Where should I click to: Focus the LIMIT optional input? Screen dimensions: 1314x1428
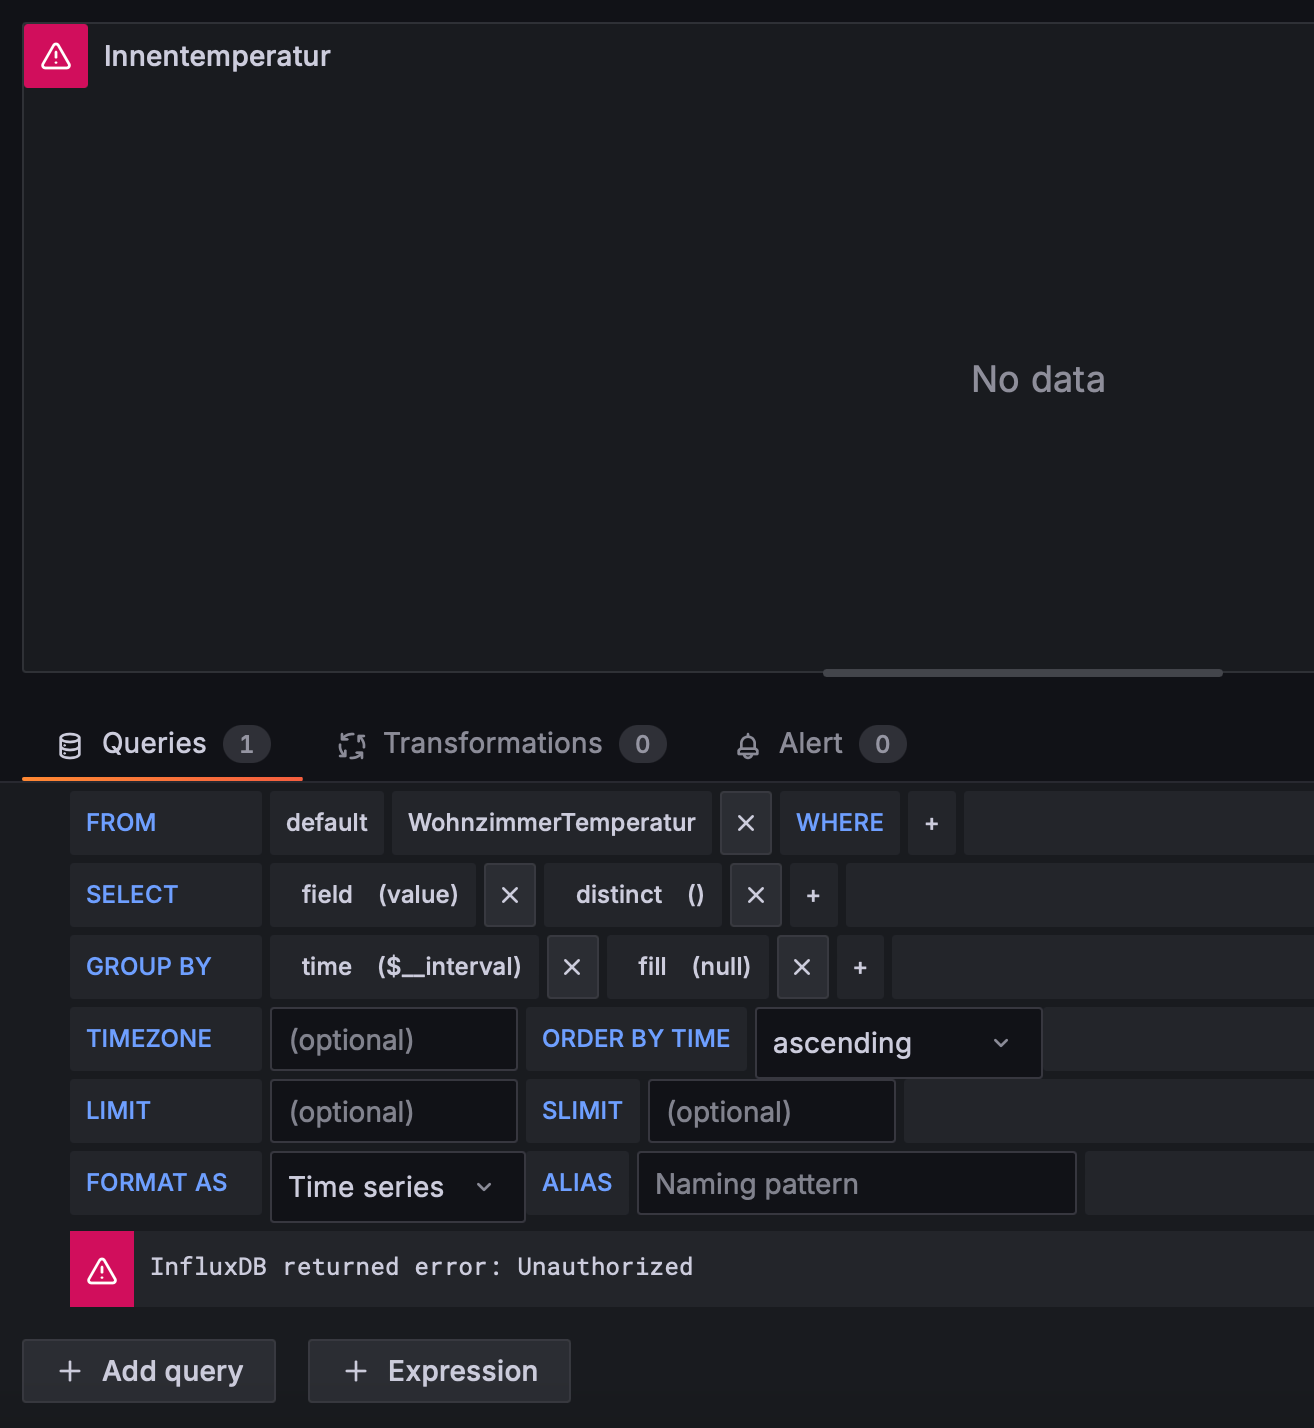pos(394,1111)
